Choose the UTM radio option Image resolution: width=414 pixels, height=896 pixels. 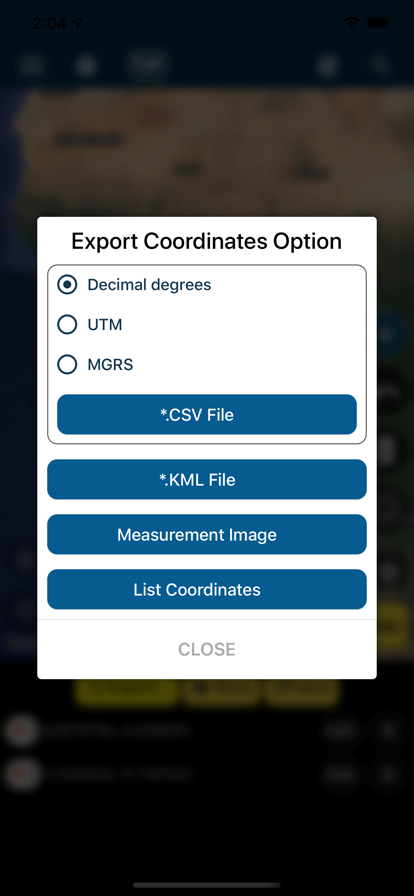click(67, 325)
